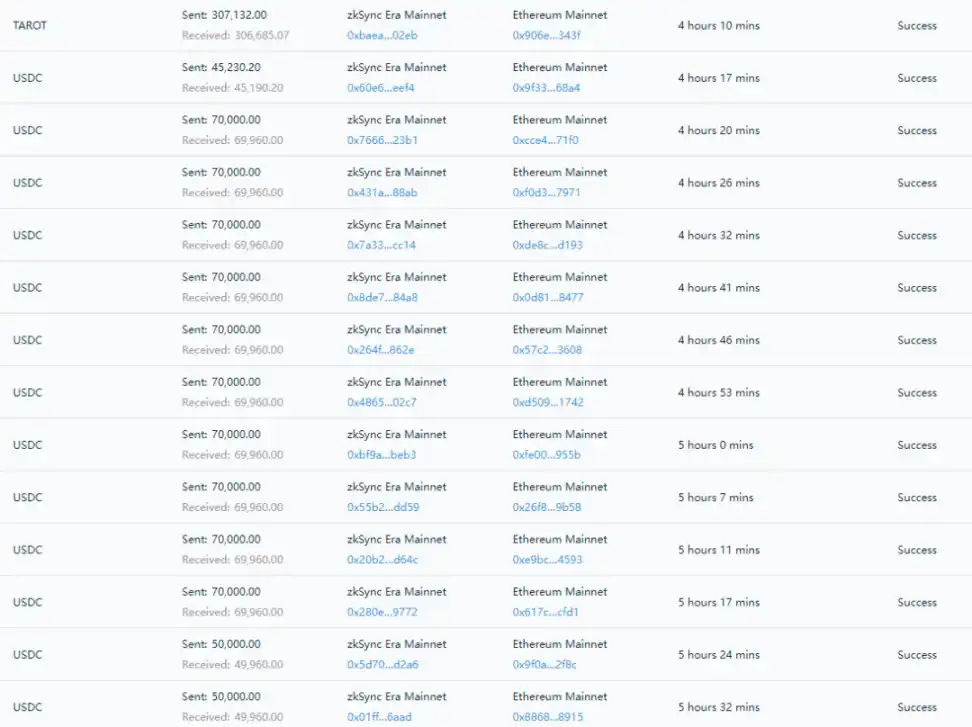This screenshot has width=972, height=727.
Task: View destination transaction 0xf0d3...7971
Action: click(546, 193)
